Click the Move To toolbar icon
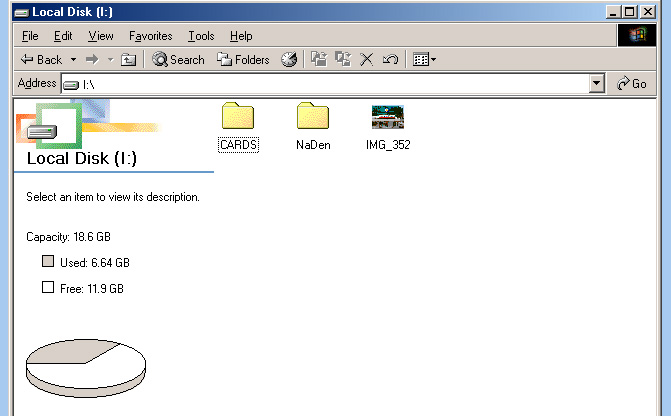The width and height of the screenshot is (671, 416). [319, 59]
